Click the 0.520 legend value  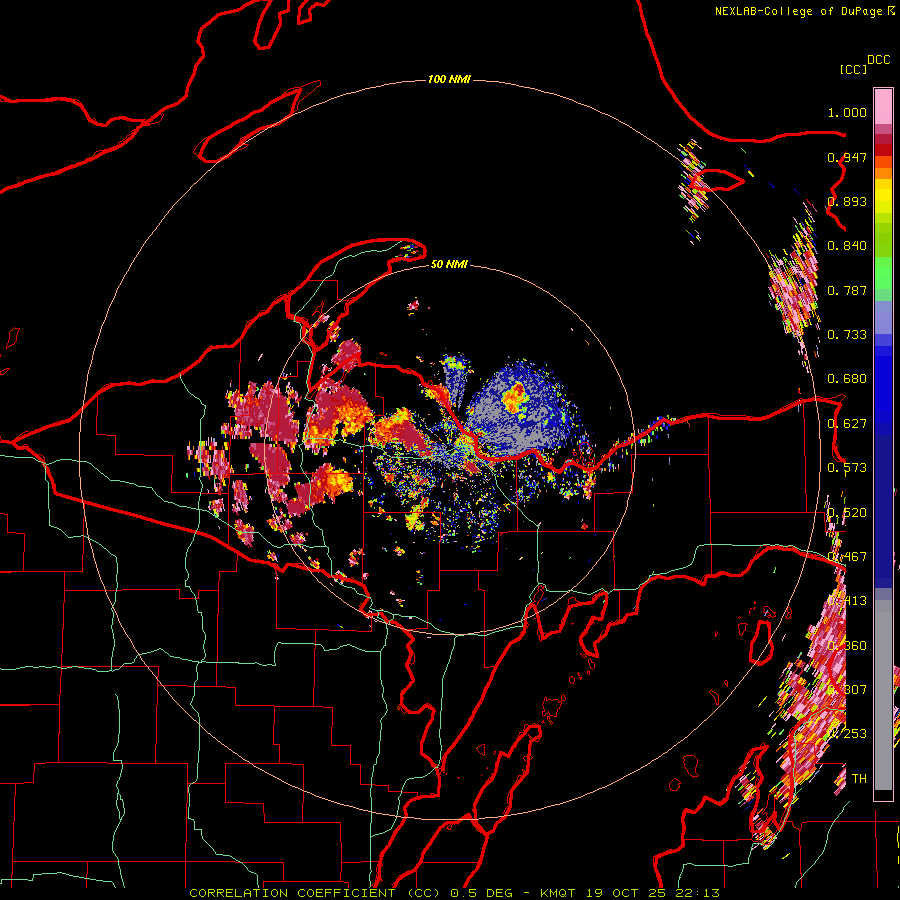[x=847, y=513]
